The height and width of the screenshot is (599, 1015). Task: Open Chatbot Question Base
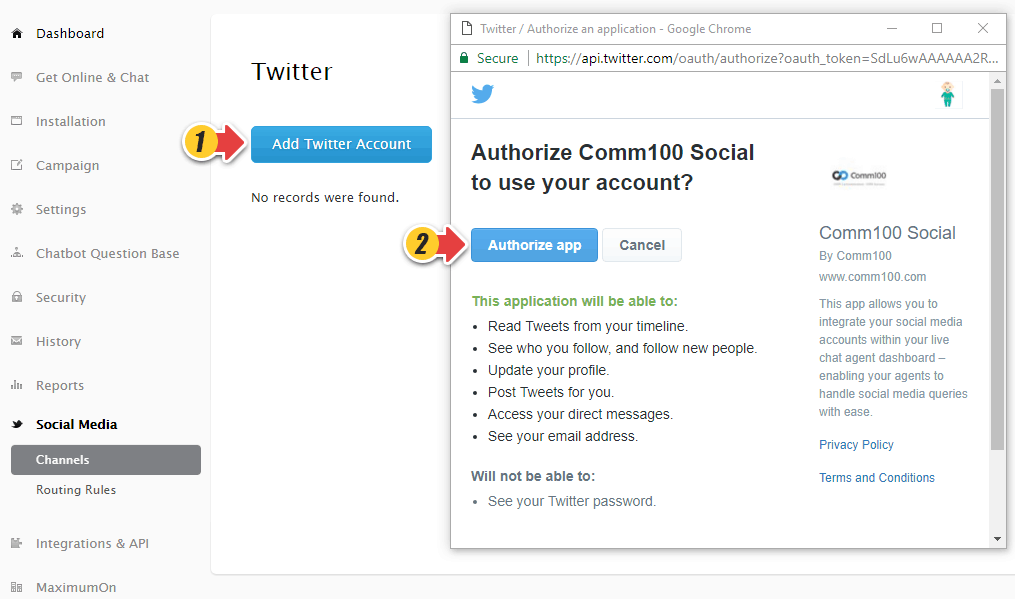click(107, 253)
